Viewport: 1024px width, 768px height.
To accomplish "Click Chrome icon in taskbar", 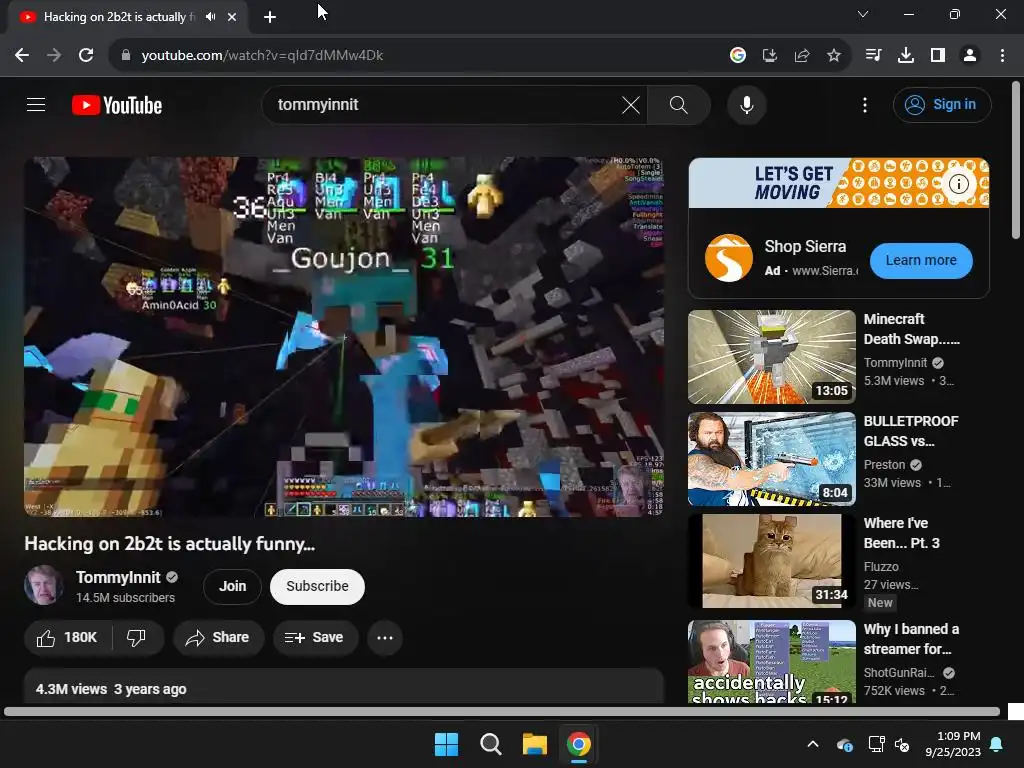I will coord(579,744).
